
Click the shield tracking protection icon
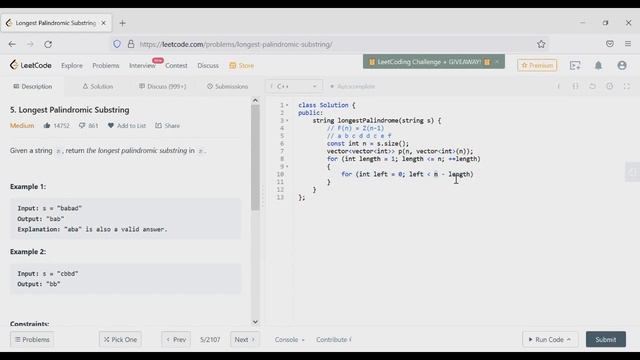pos(117,44)
